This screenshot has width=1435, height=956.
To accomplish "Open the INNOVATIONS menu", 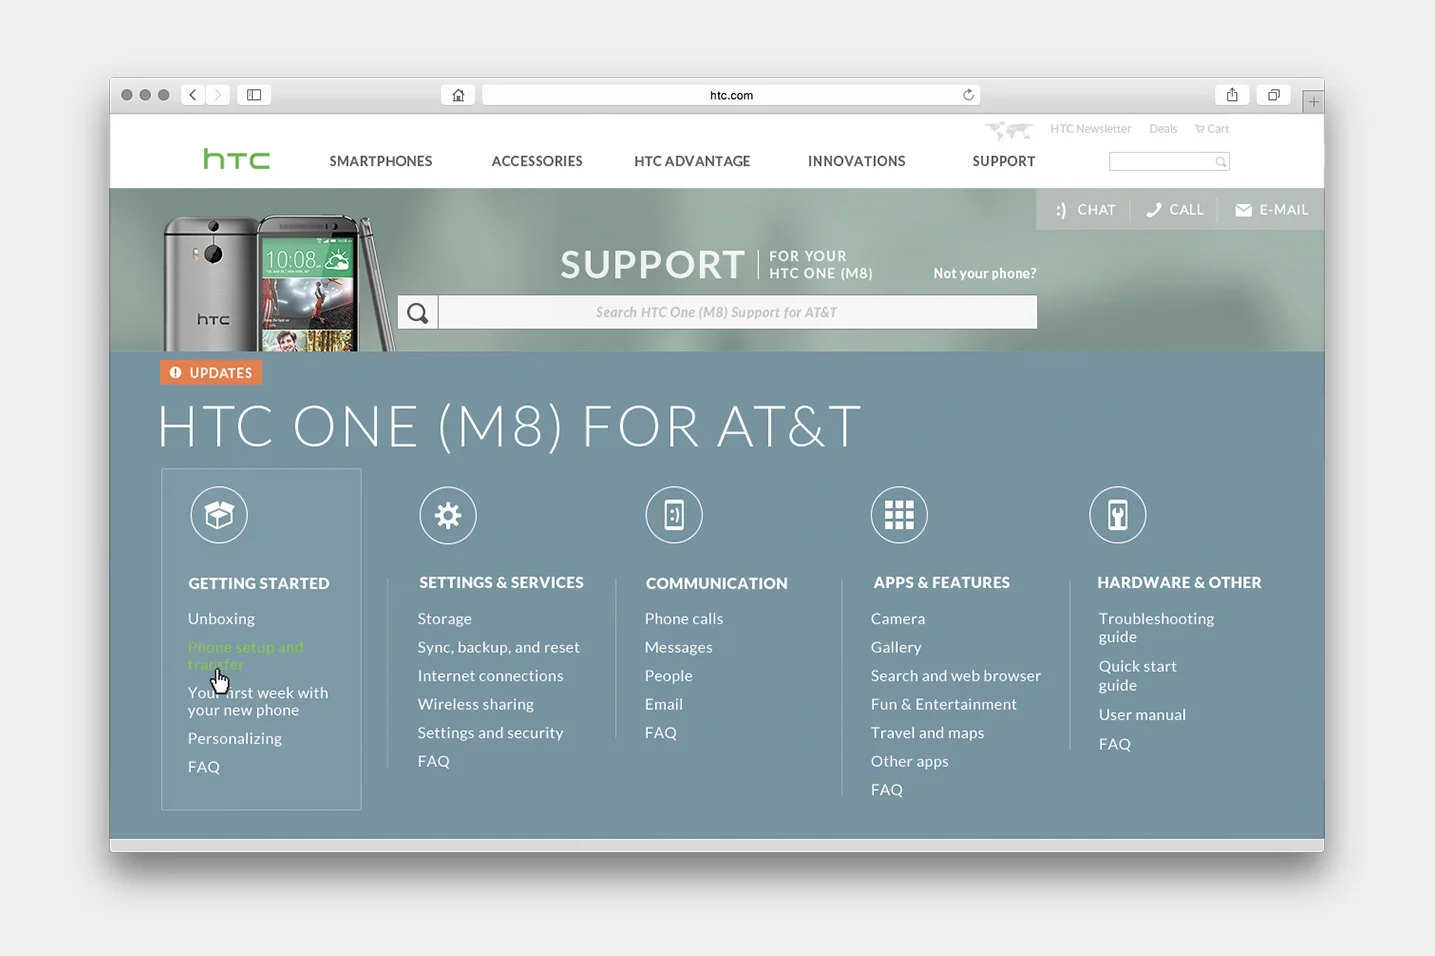I will pyautogui.click(x=857, y=161).
